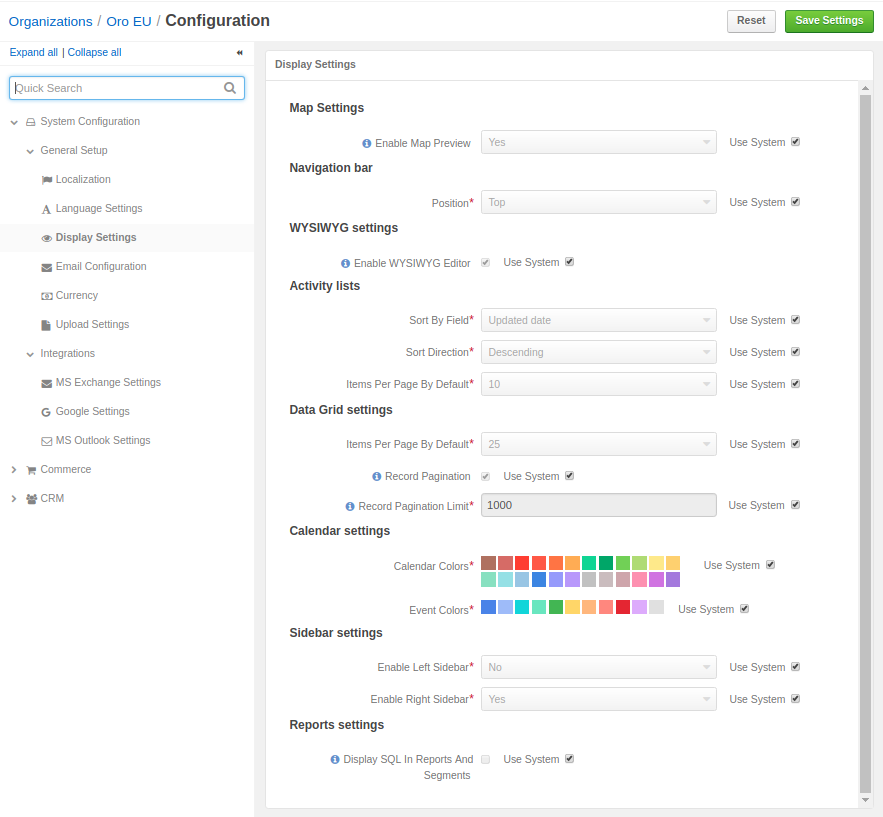Click info icon beside Enable Map Preview
The height and width of the screenshot is (817, 883).
point(367,144)
